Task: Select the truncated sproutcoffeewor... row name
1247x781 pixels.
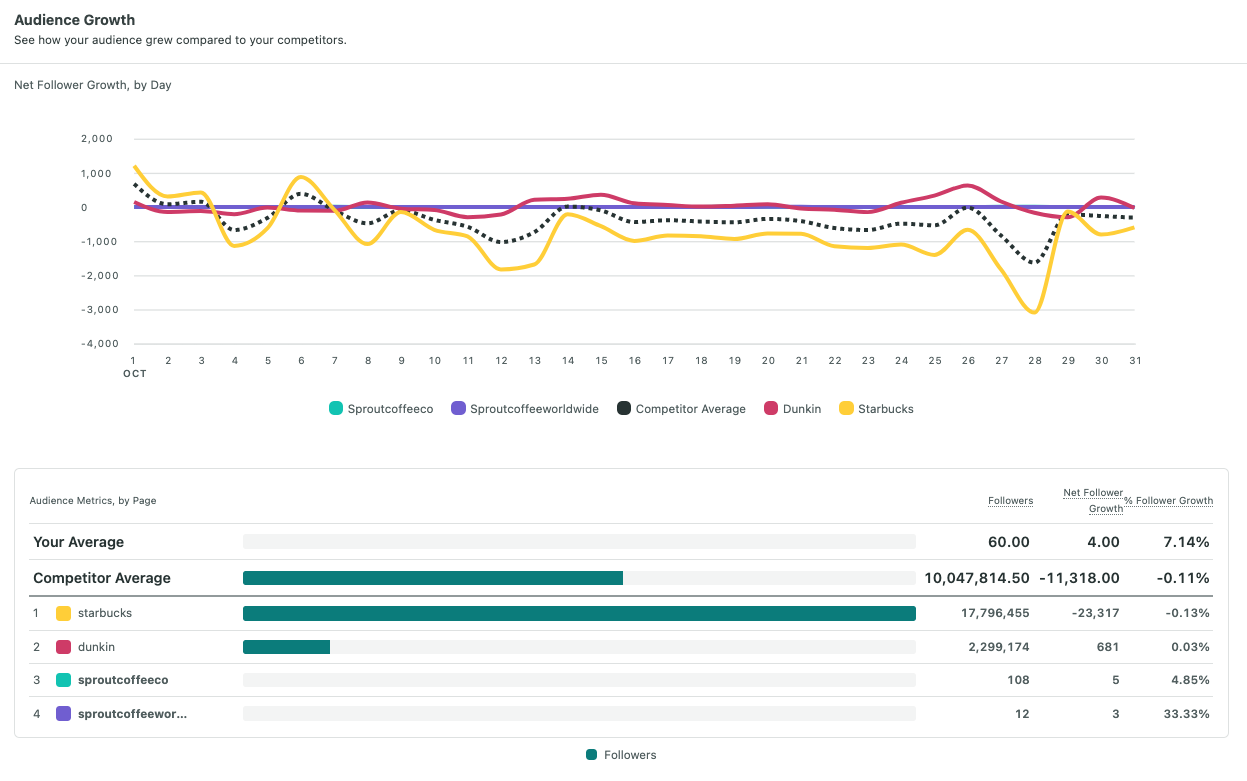Action: point(132,714)
